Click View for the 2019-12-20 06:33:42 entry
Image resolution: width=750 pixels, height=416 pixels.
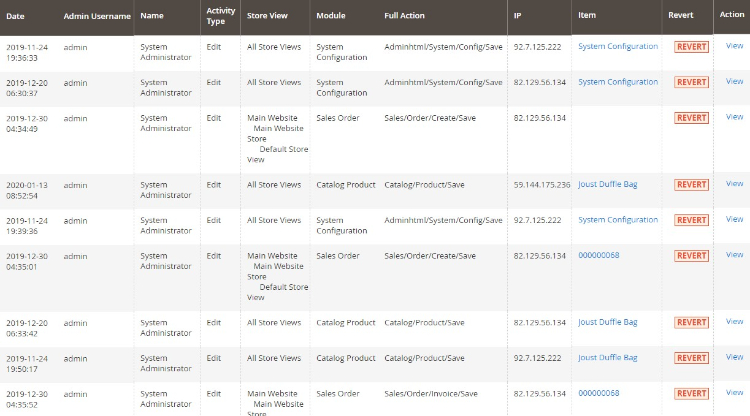coord(734,322)
